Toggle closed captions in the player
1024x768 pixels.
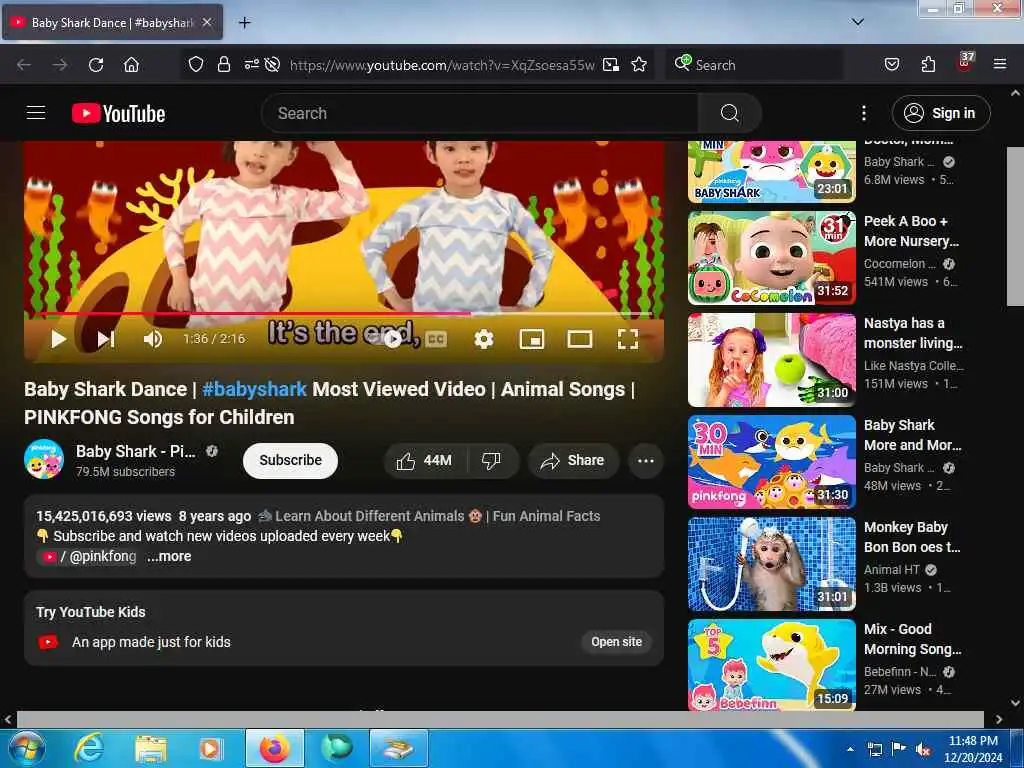pyautogui.click(x=436, y=339)
